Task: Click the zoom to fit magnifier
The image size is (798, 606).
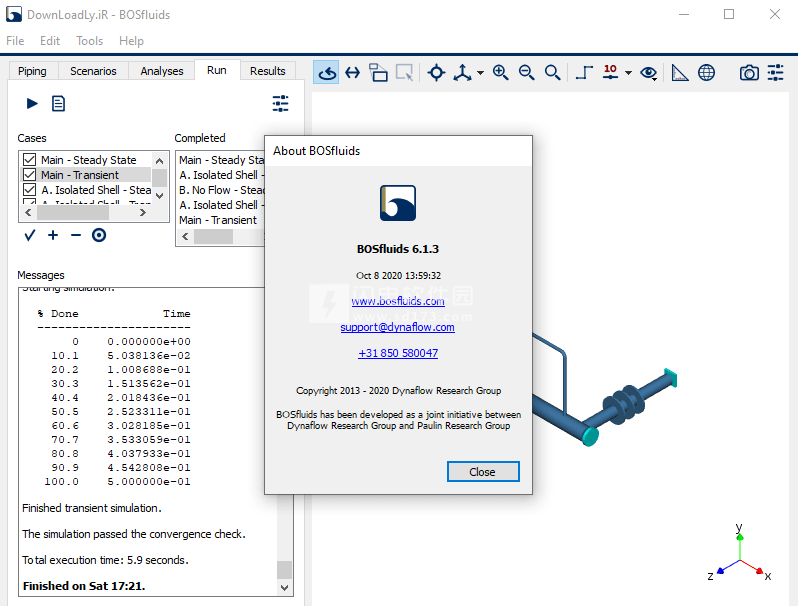Action: [x=552, y=73]
